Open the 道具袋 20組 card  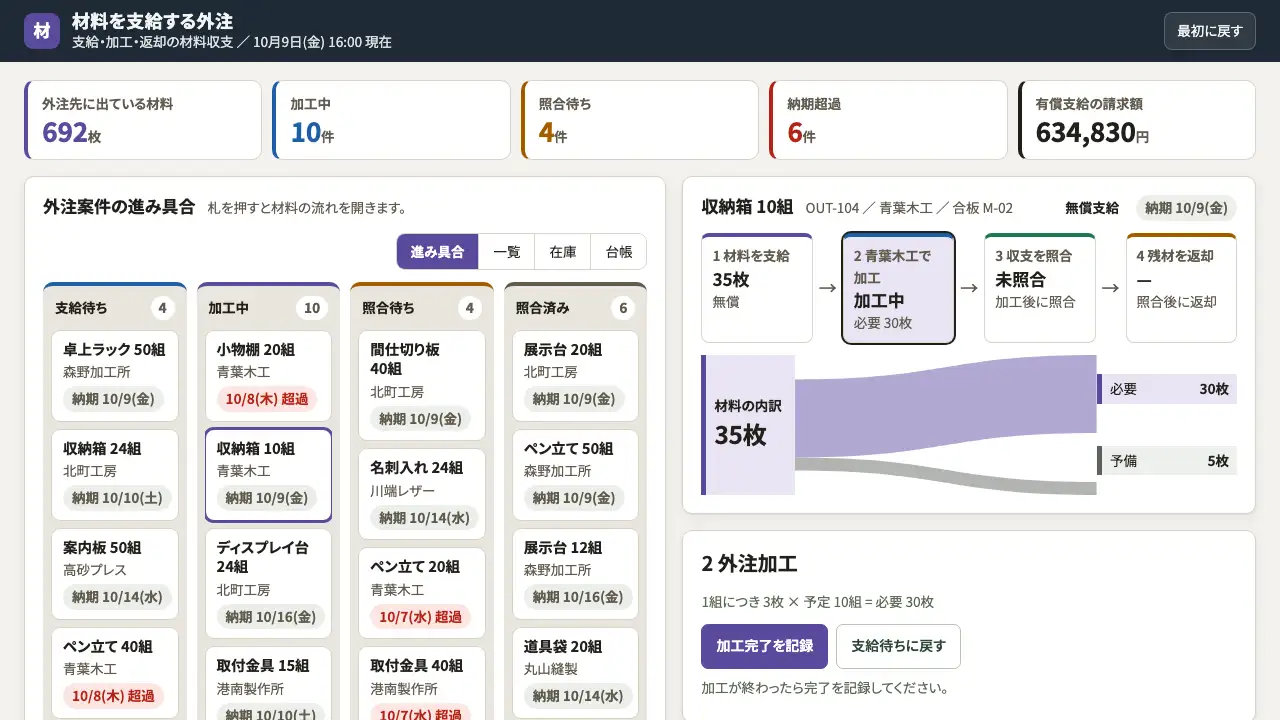(x=575, y=673)
